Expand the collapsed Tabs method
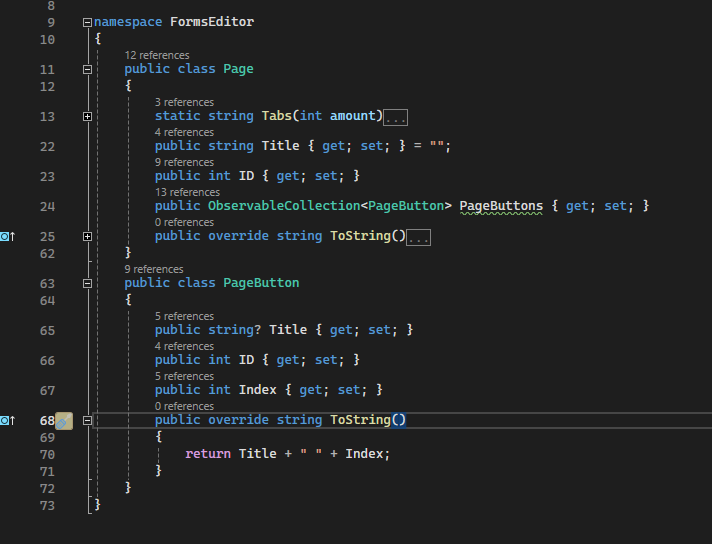This screenshot has height=544, width=712. (x=88, y=117)
